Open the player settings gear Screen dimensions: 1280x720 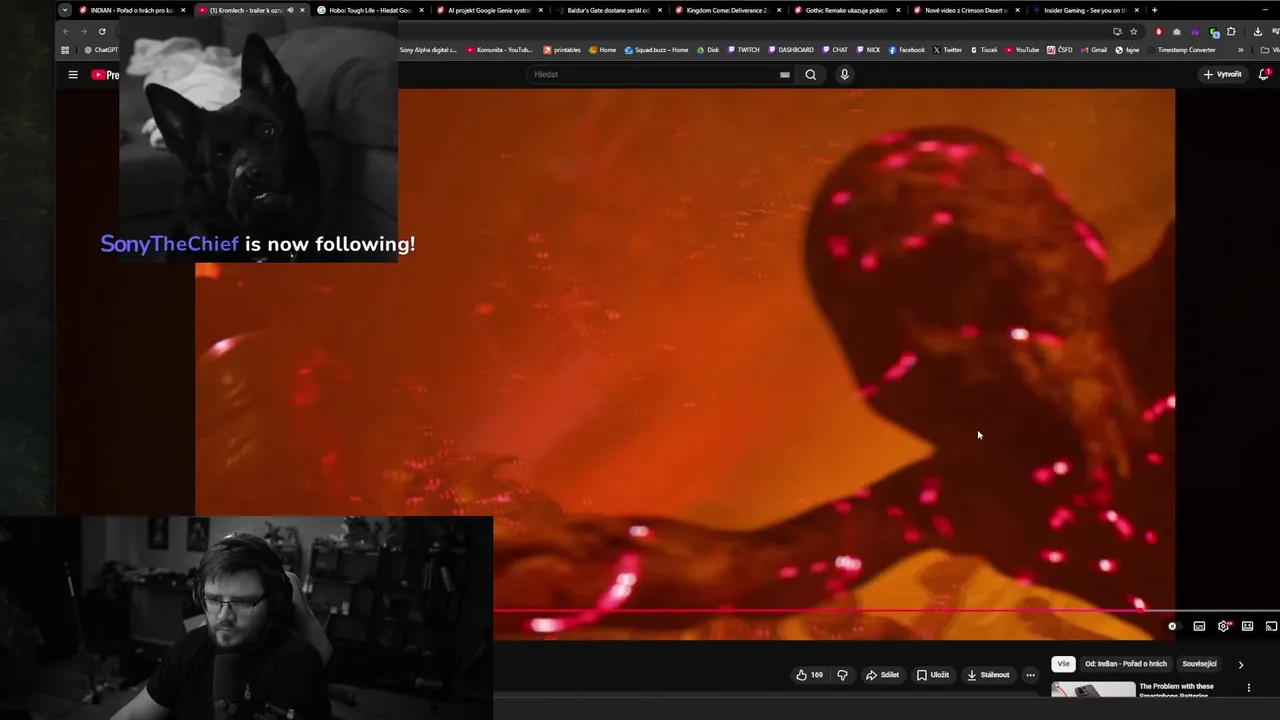point(1223,627)
